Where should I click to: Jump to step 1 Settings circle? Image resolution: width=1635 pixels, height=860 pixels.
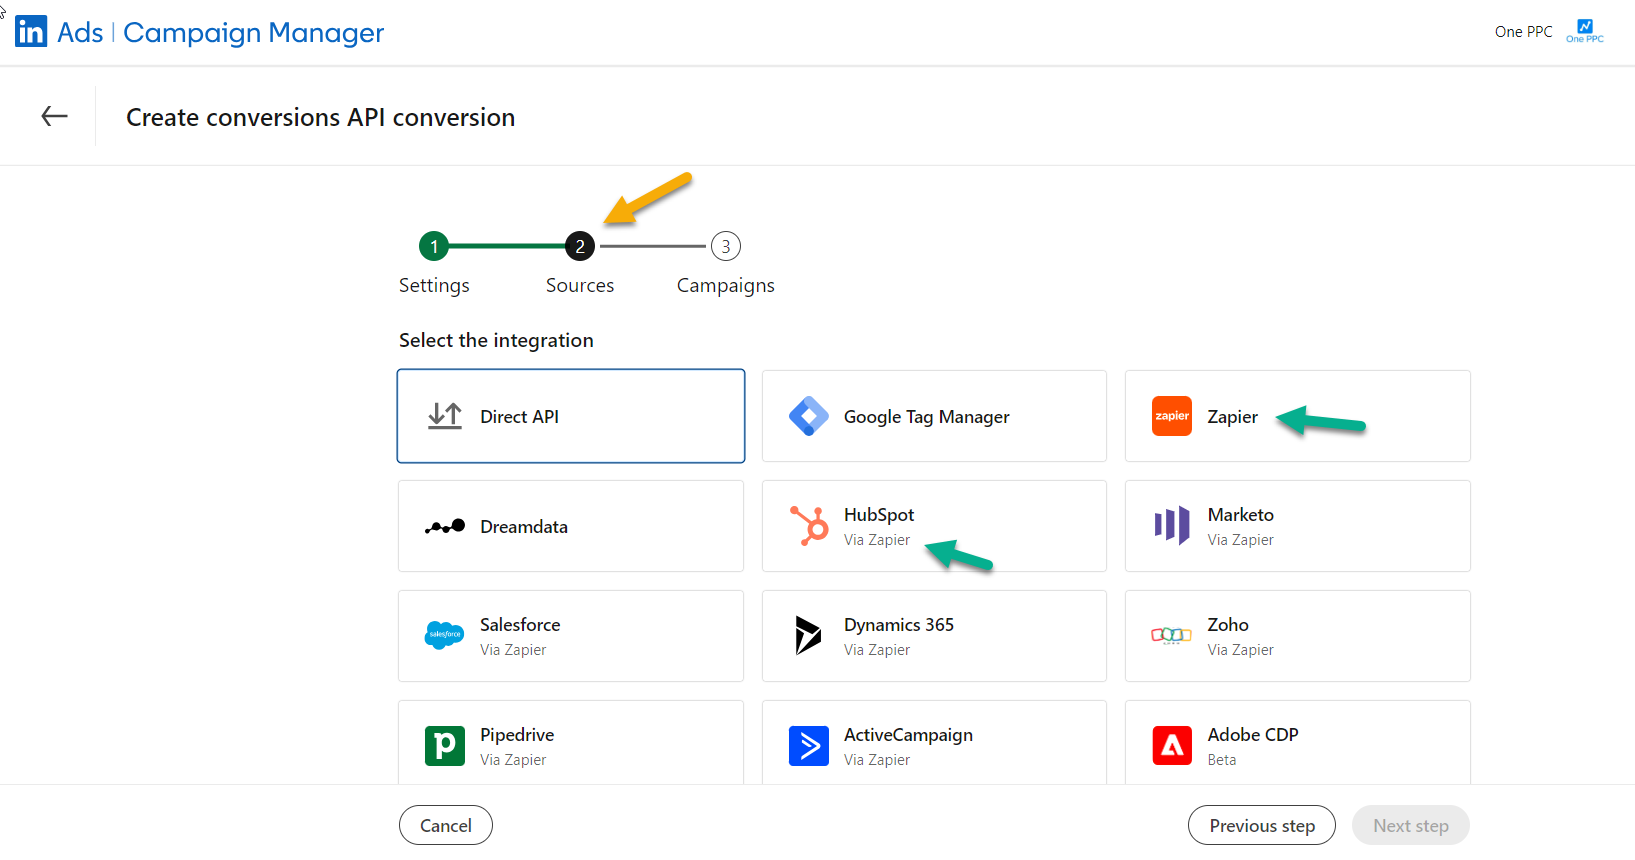pos(434,246)
